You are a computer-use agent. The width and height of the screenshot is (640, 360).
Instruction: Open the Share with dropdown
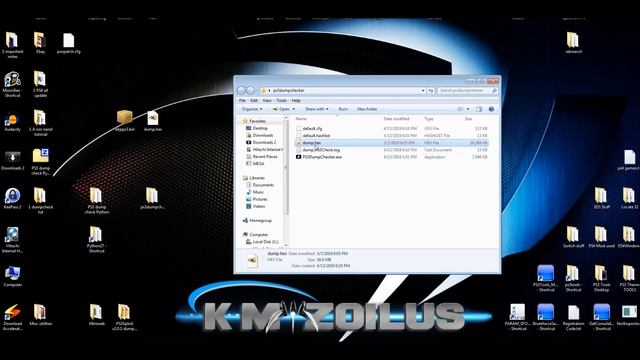316,109
